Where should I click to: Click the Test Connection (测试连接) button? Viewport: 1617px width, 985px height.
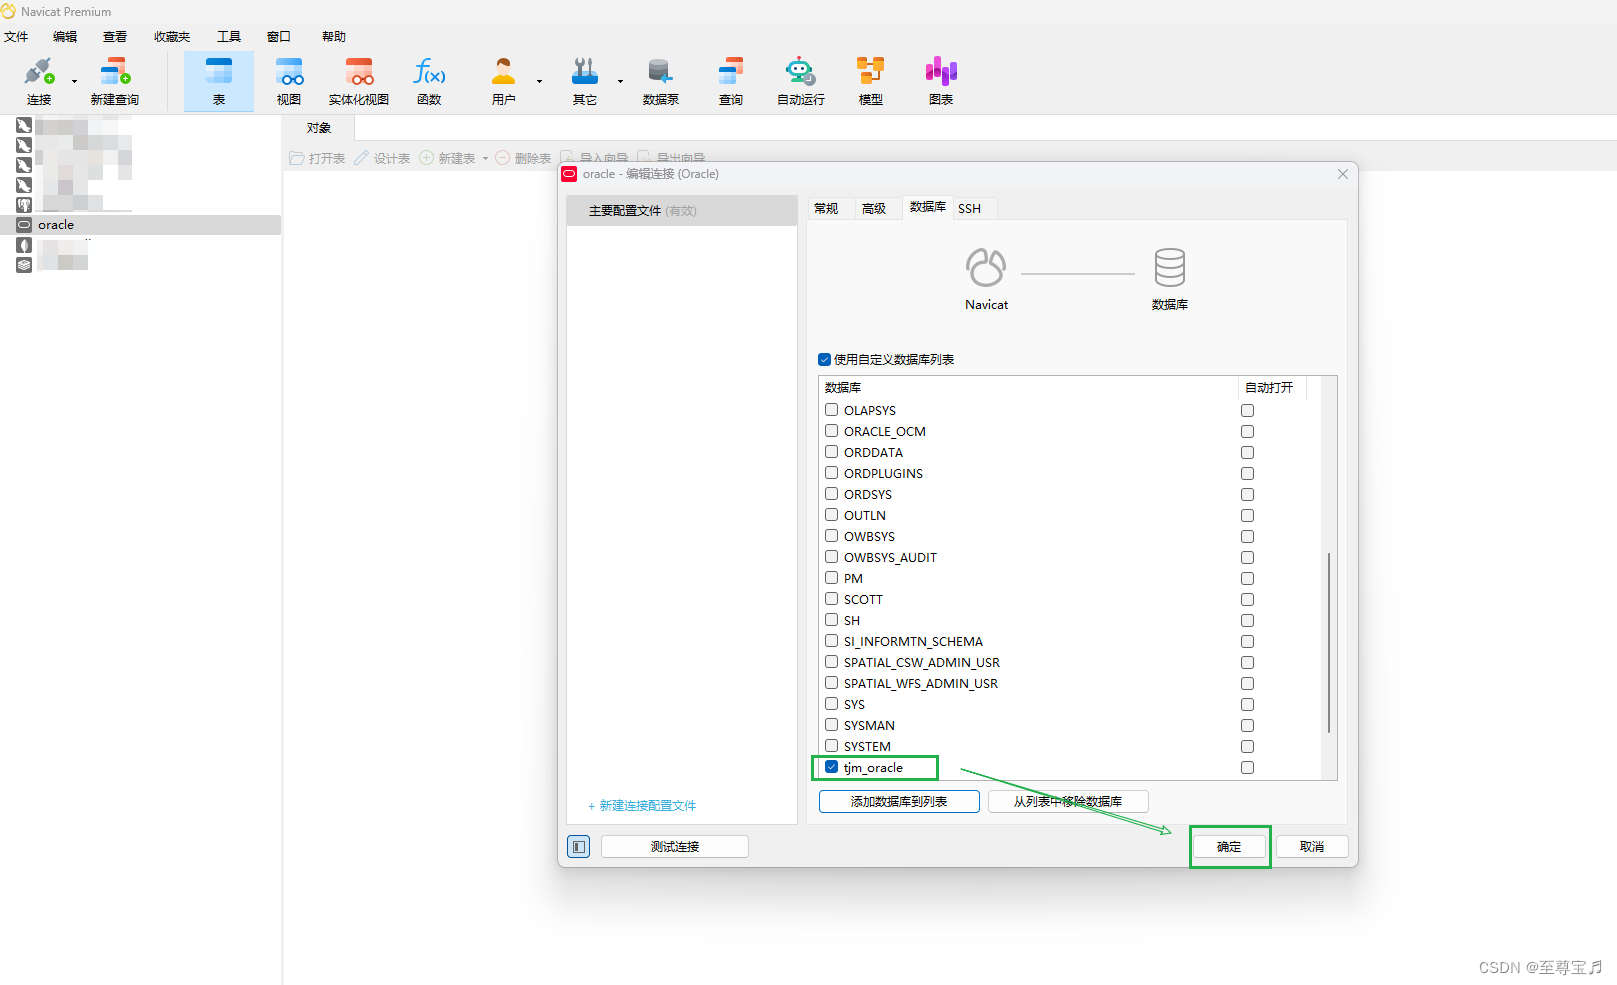[675, 847]
